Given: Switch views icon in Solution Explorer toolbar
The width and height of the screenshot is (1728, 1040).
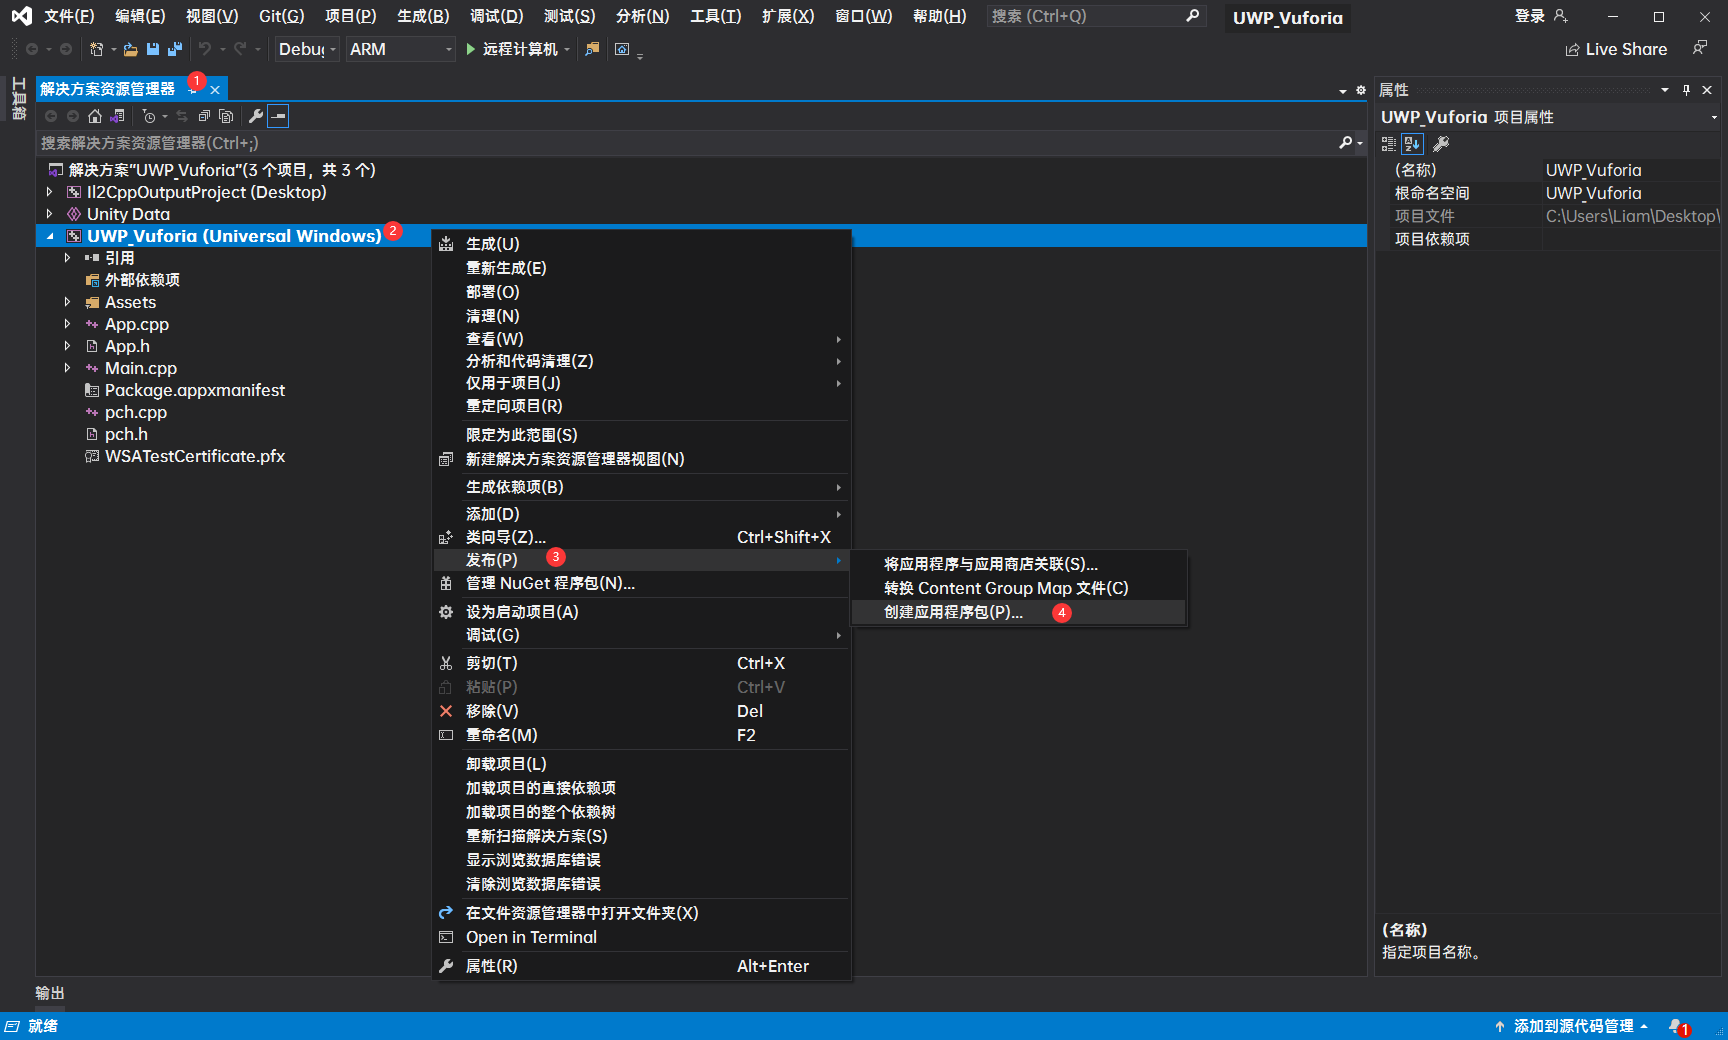Looking at the screenshot, I should pos(117,116).
